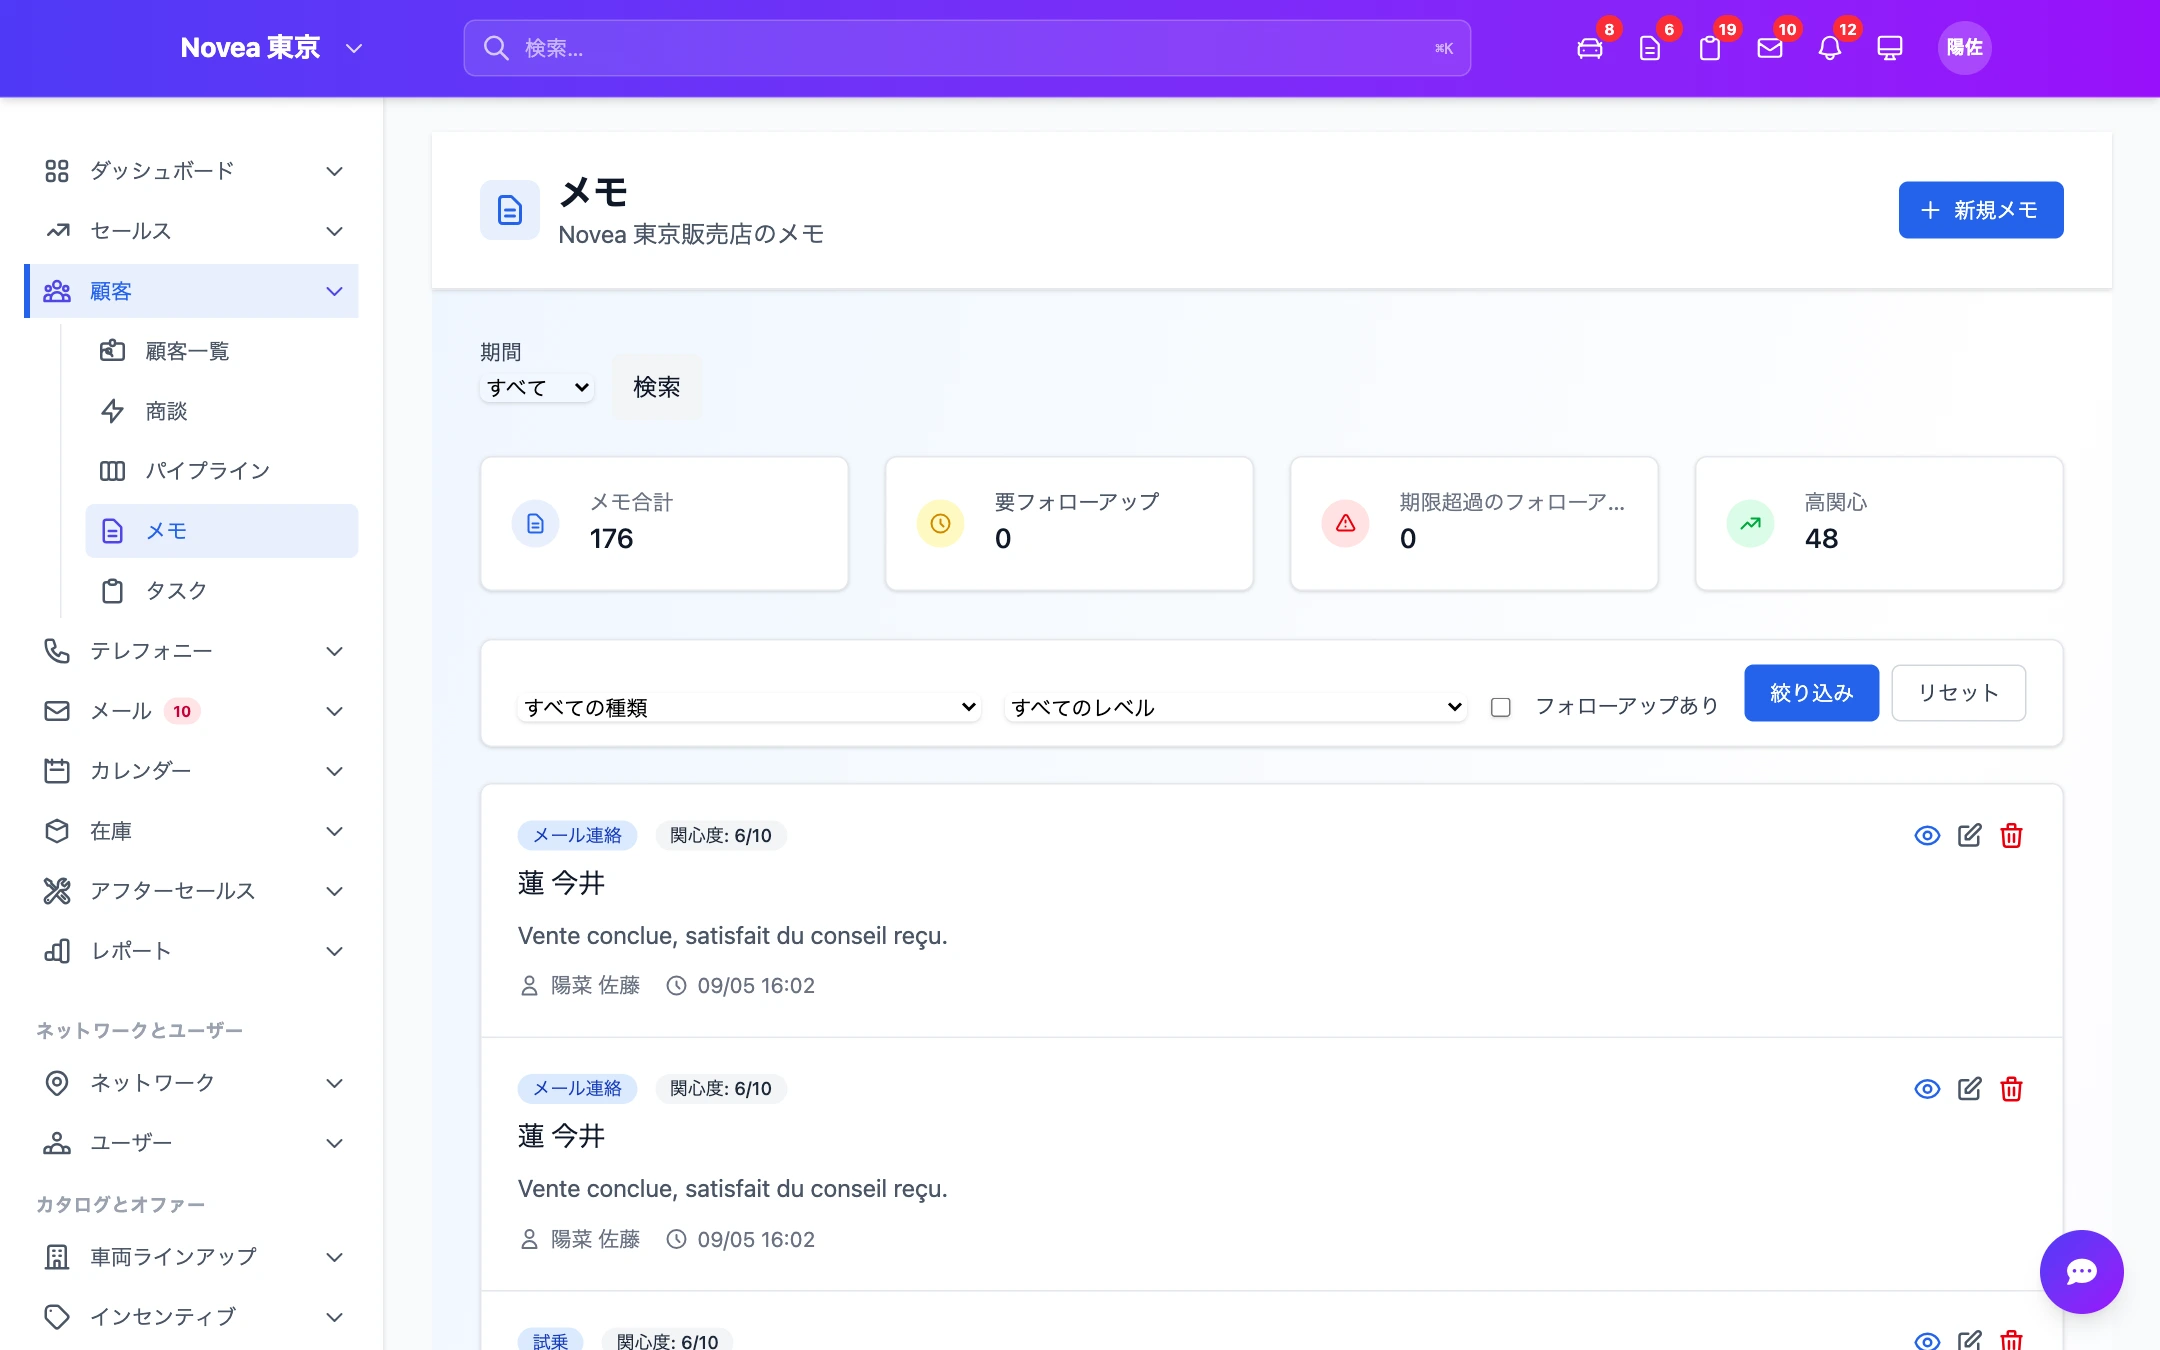Viewport: 2160px width, 1350px height.
Task: Click the 検索 button beside period
Action: (x=656, y=387)
